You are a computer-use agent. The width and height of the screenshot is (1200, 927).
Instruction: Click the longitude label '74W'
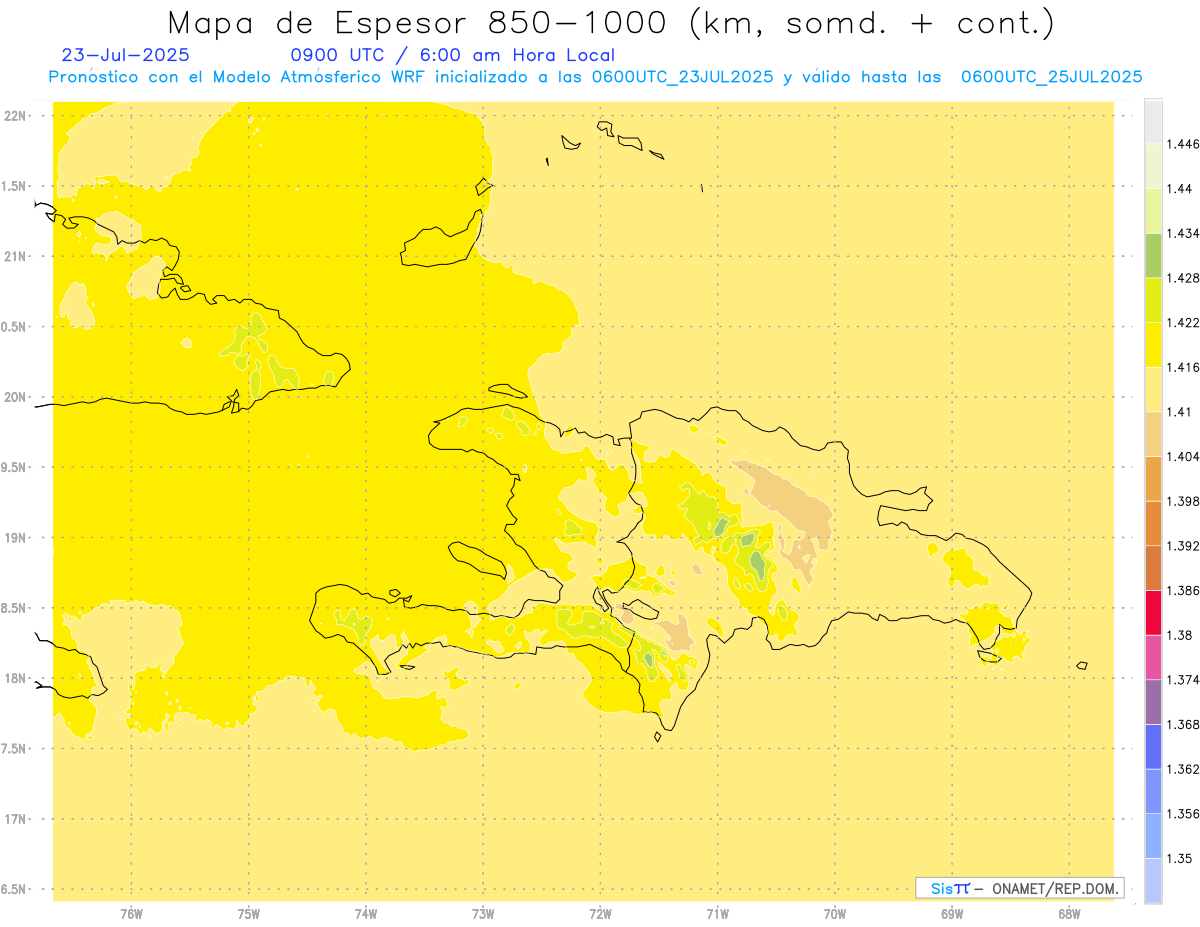point(366,914)
